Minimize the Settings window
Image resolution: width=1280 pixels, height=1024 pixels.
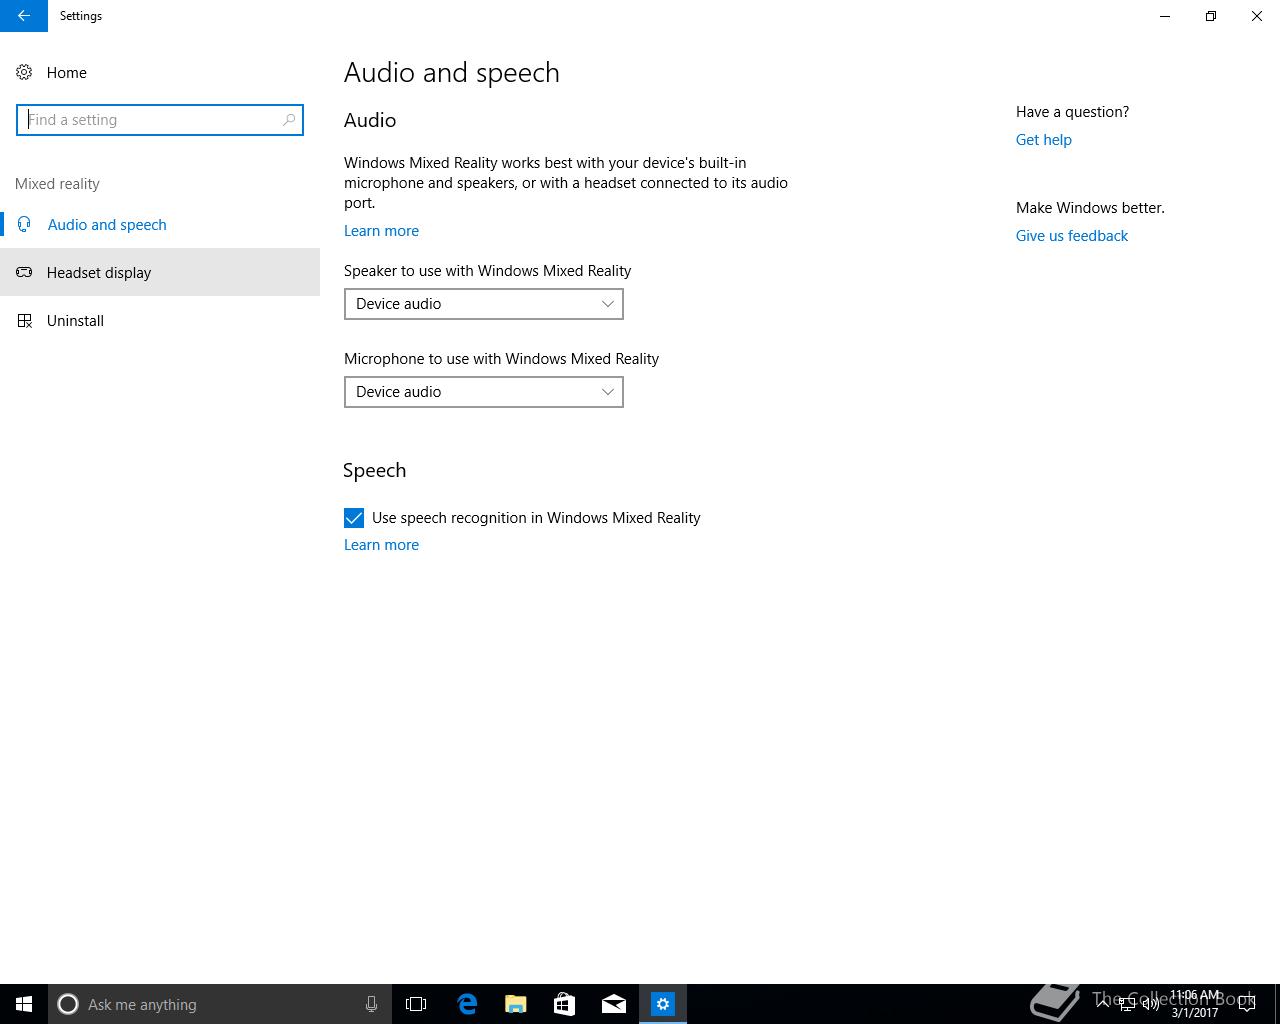point(1165,16)
